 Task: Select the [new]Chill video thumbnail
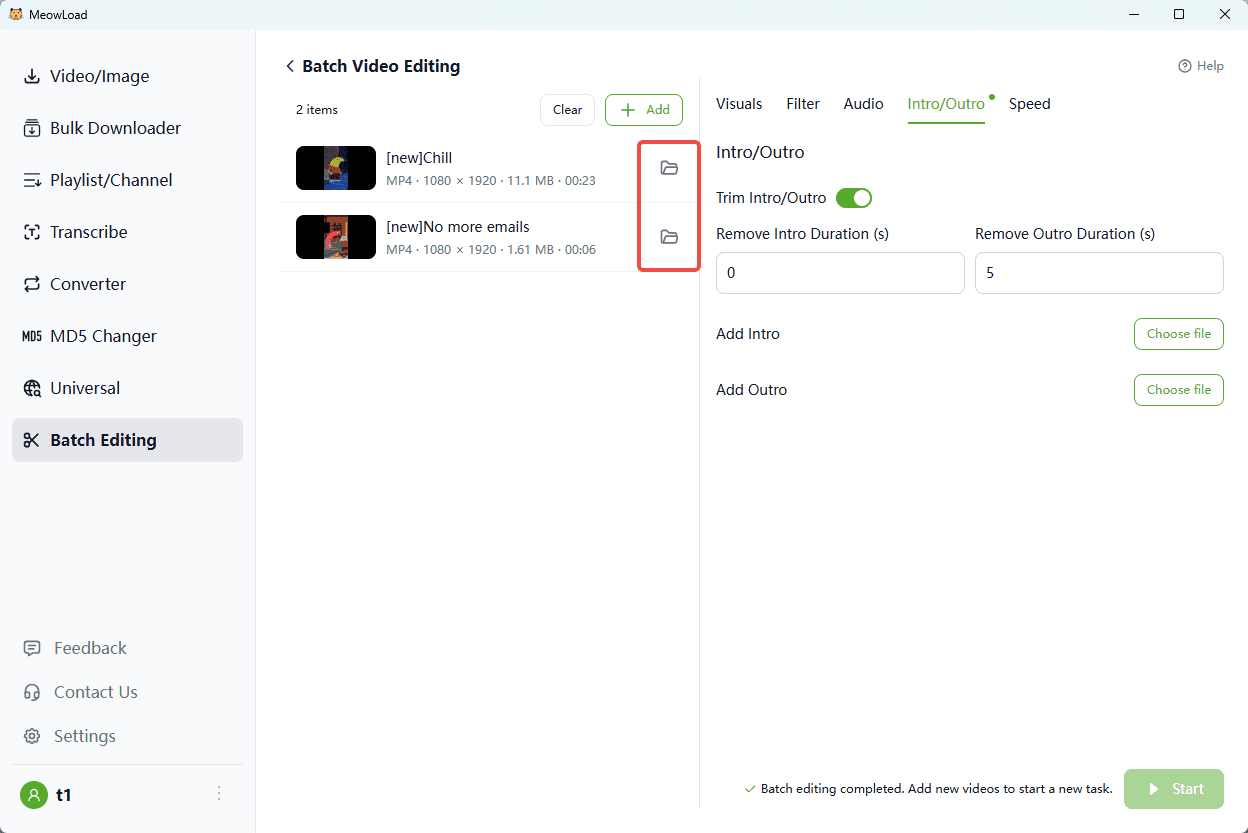pyautogui.click(x=336, y=168)
